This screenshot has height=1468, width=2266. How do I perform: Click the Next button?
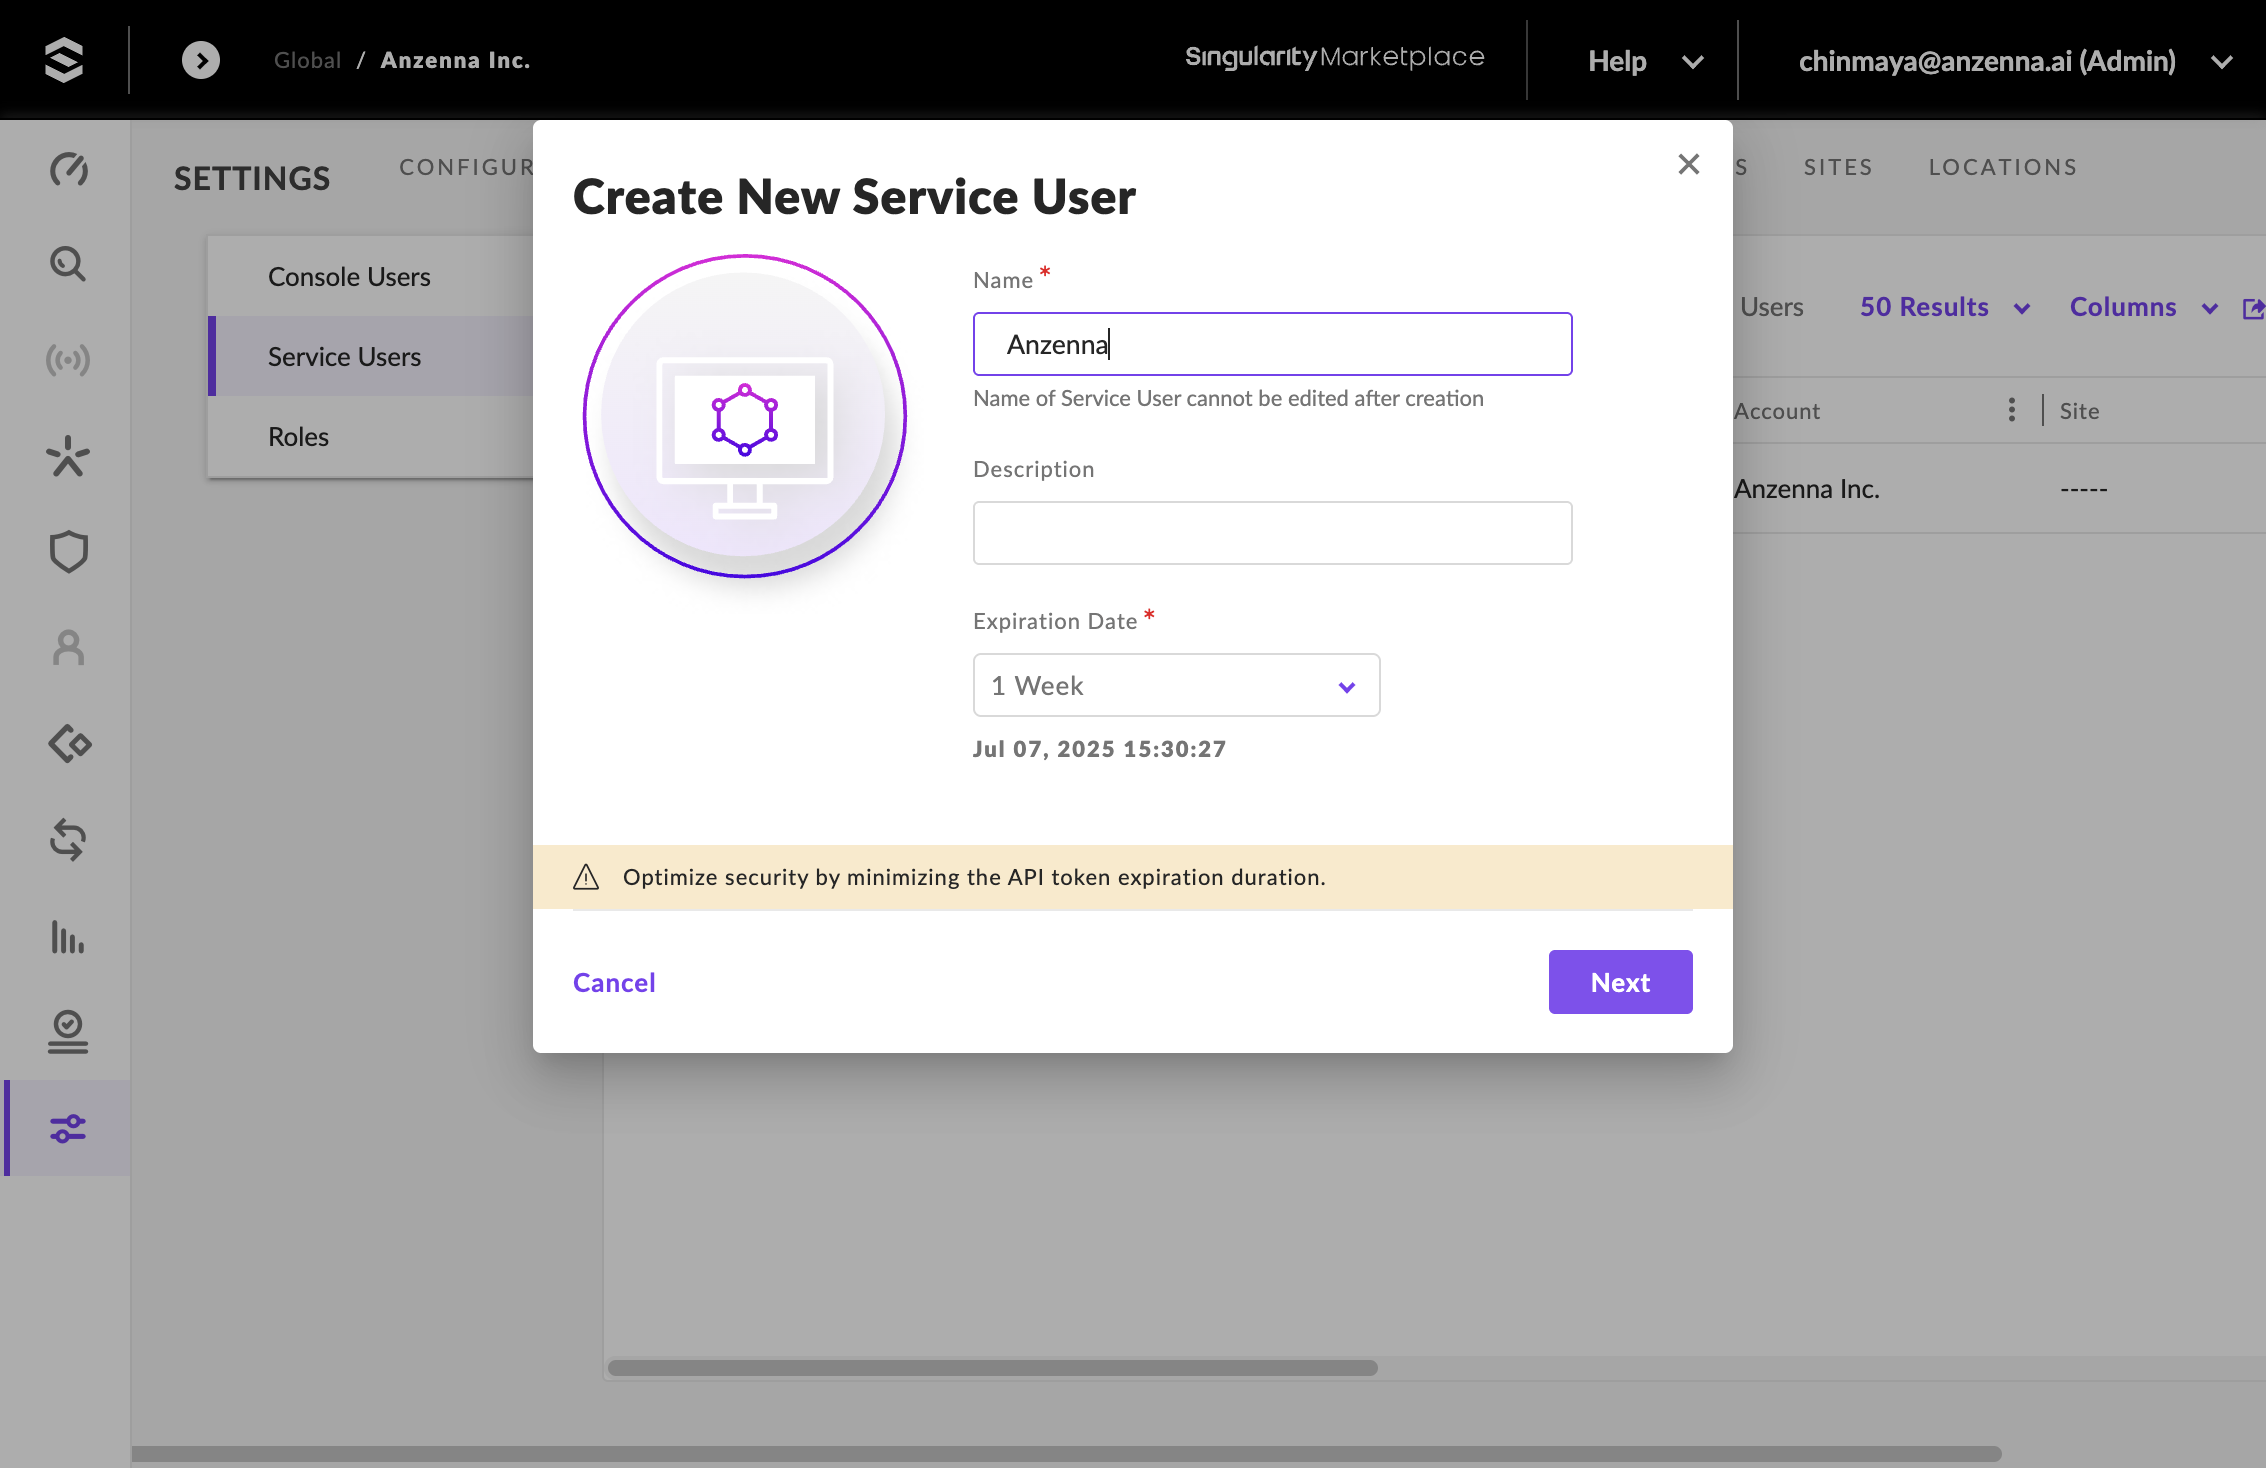(1620, 982)
